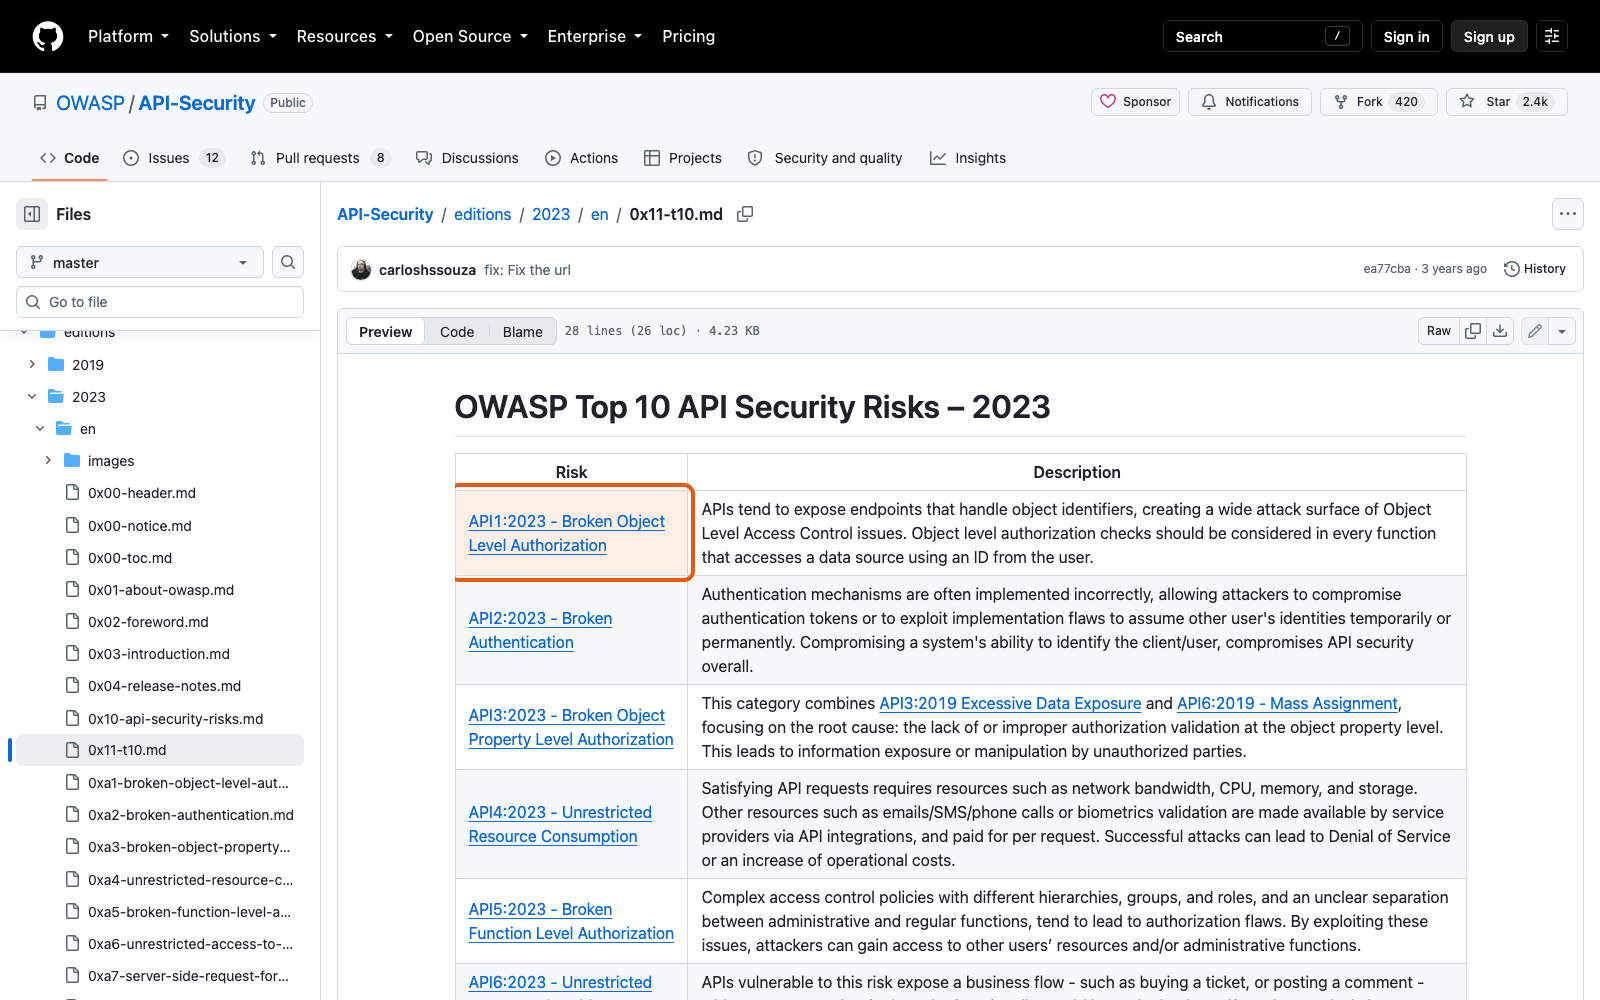Collapse the file tree side panel

pyautogui.click(x=32, y=214)
